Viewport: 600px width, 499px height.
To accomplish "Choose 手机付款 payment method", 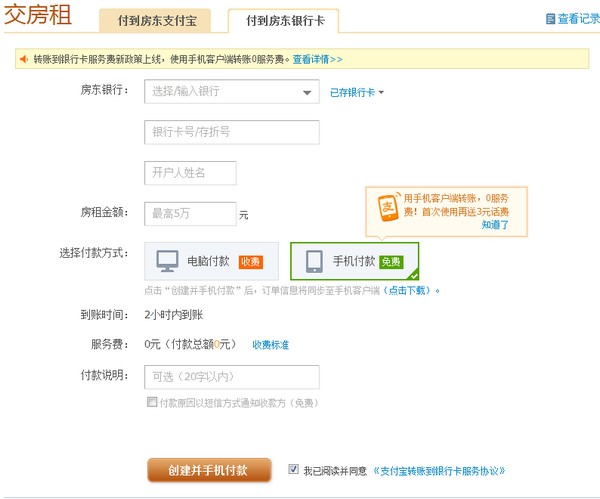I will pyautogui.click(x=355, y=261).
